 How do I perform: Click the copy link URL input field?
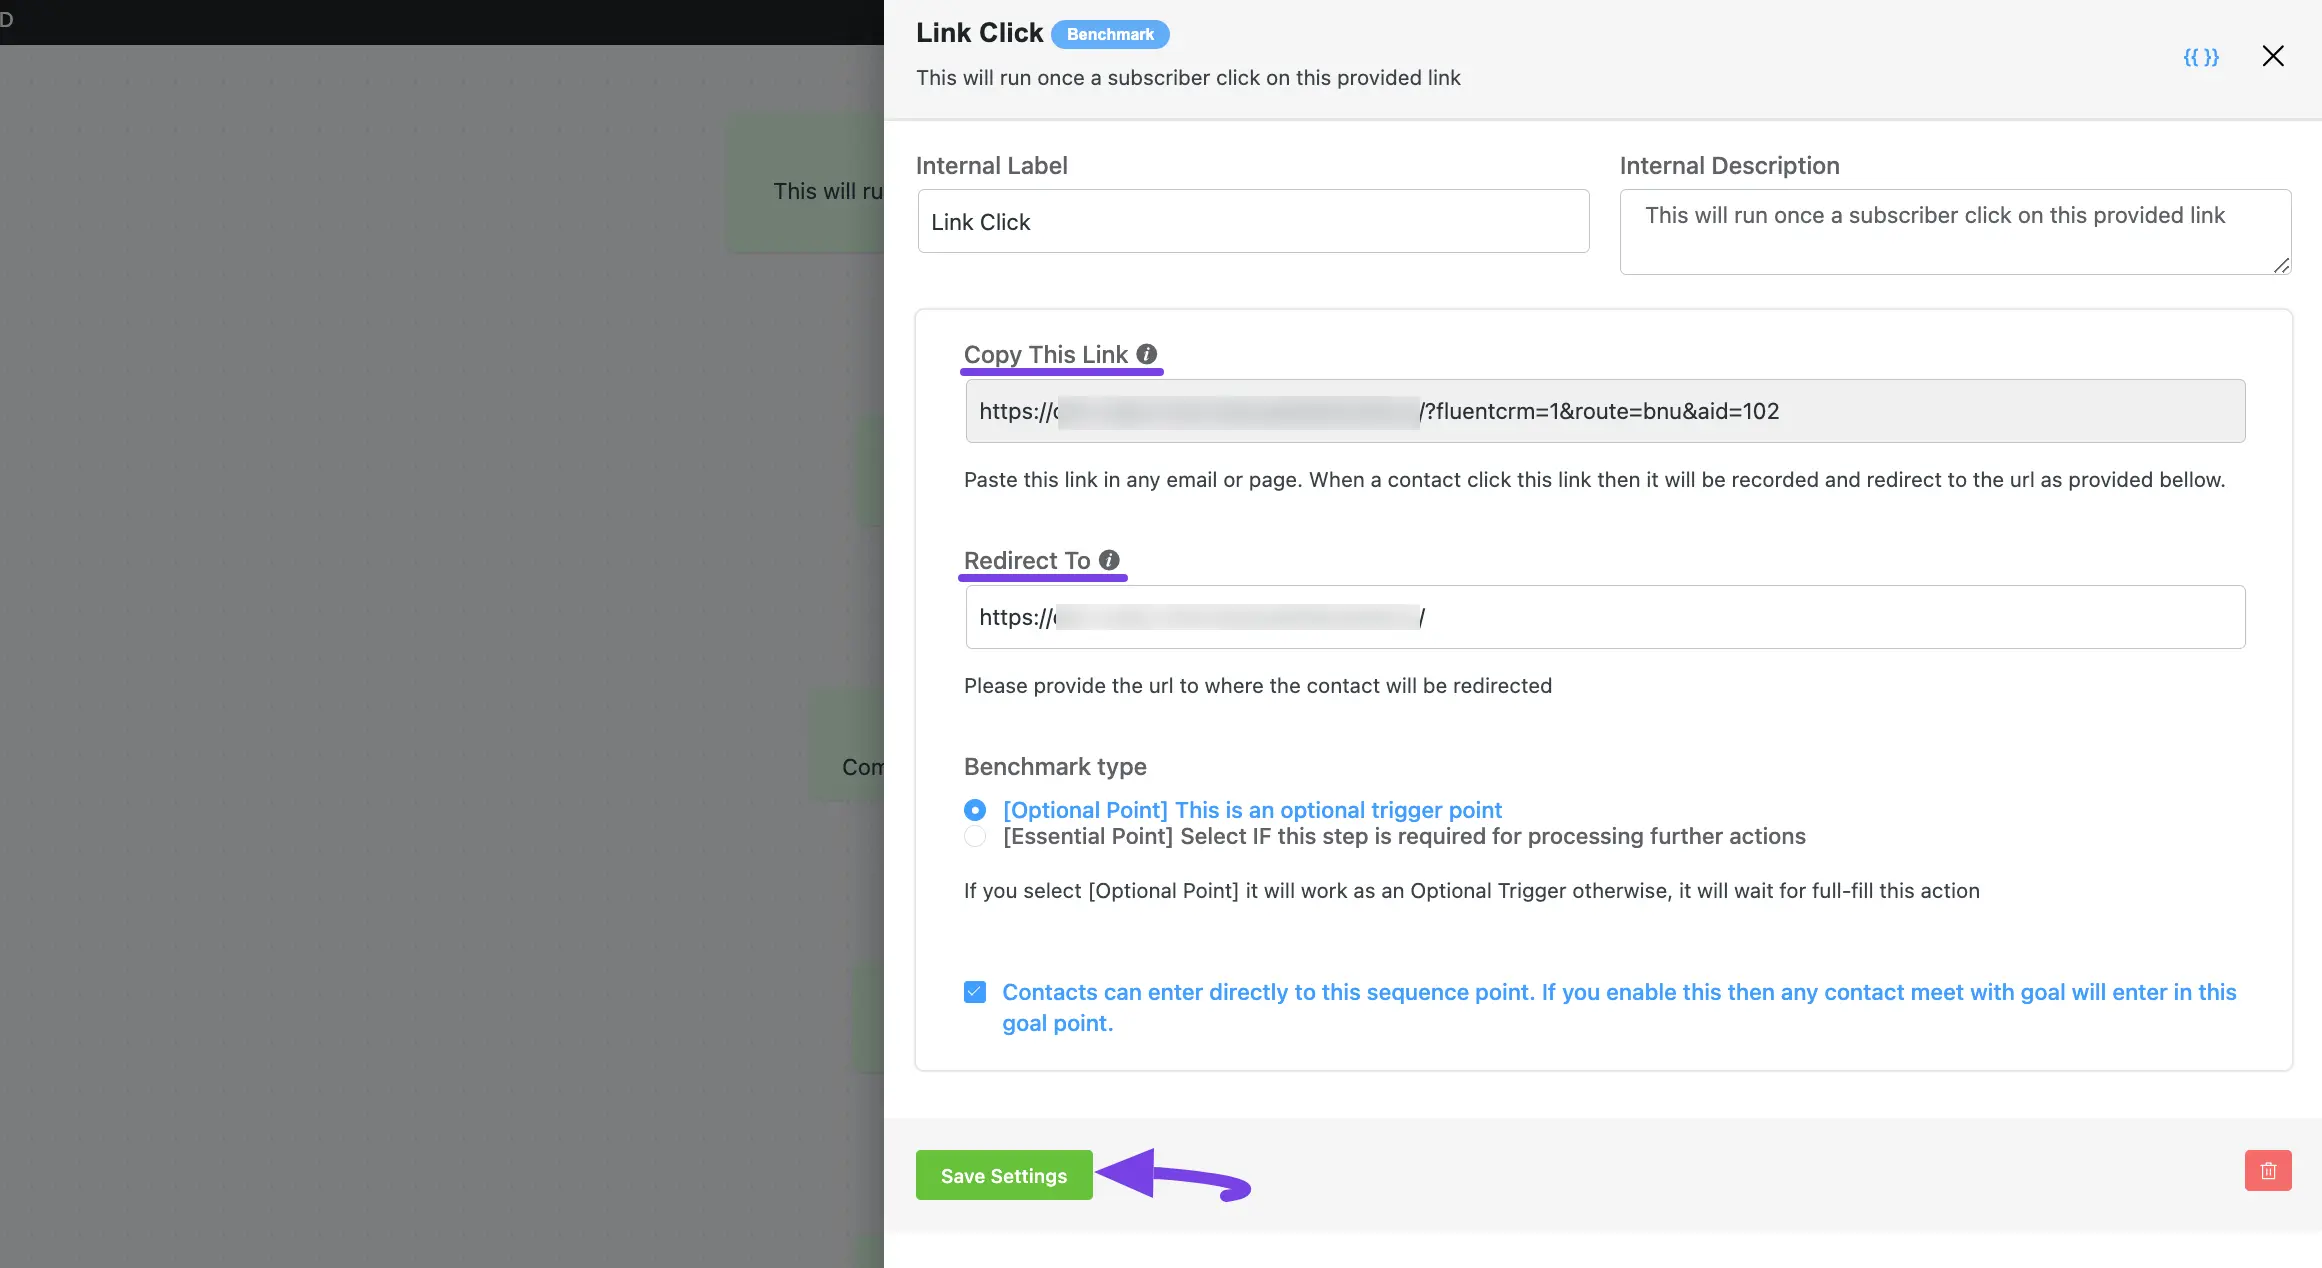pos(1604,409)
